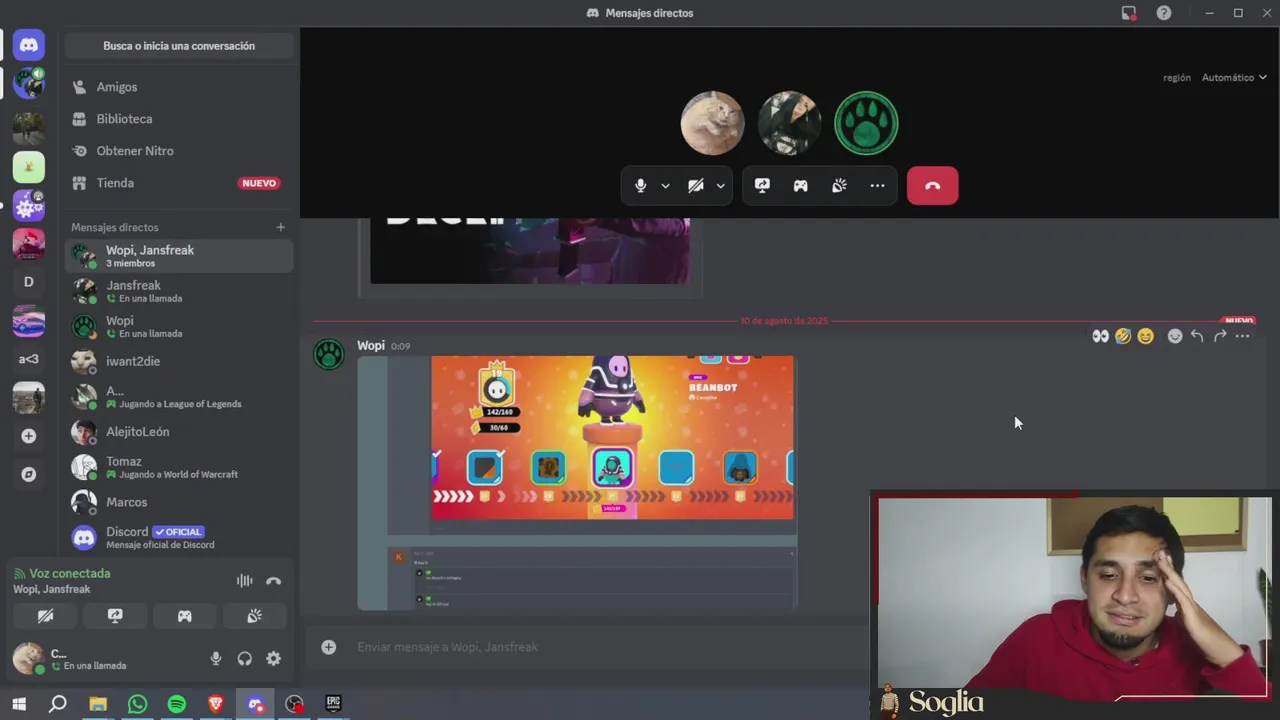Click the cat avatar in call
The width and height of the screenshot is (1280, 720).
[712, 123]
